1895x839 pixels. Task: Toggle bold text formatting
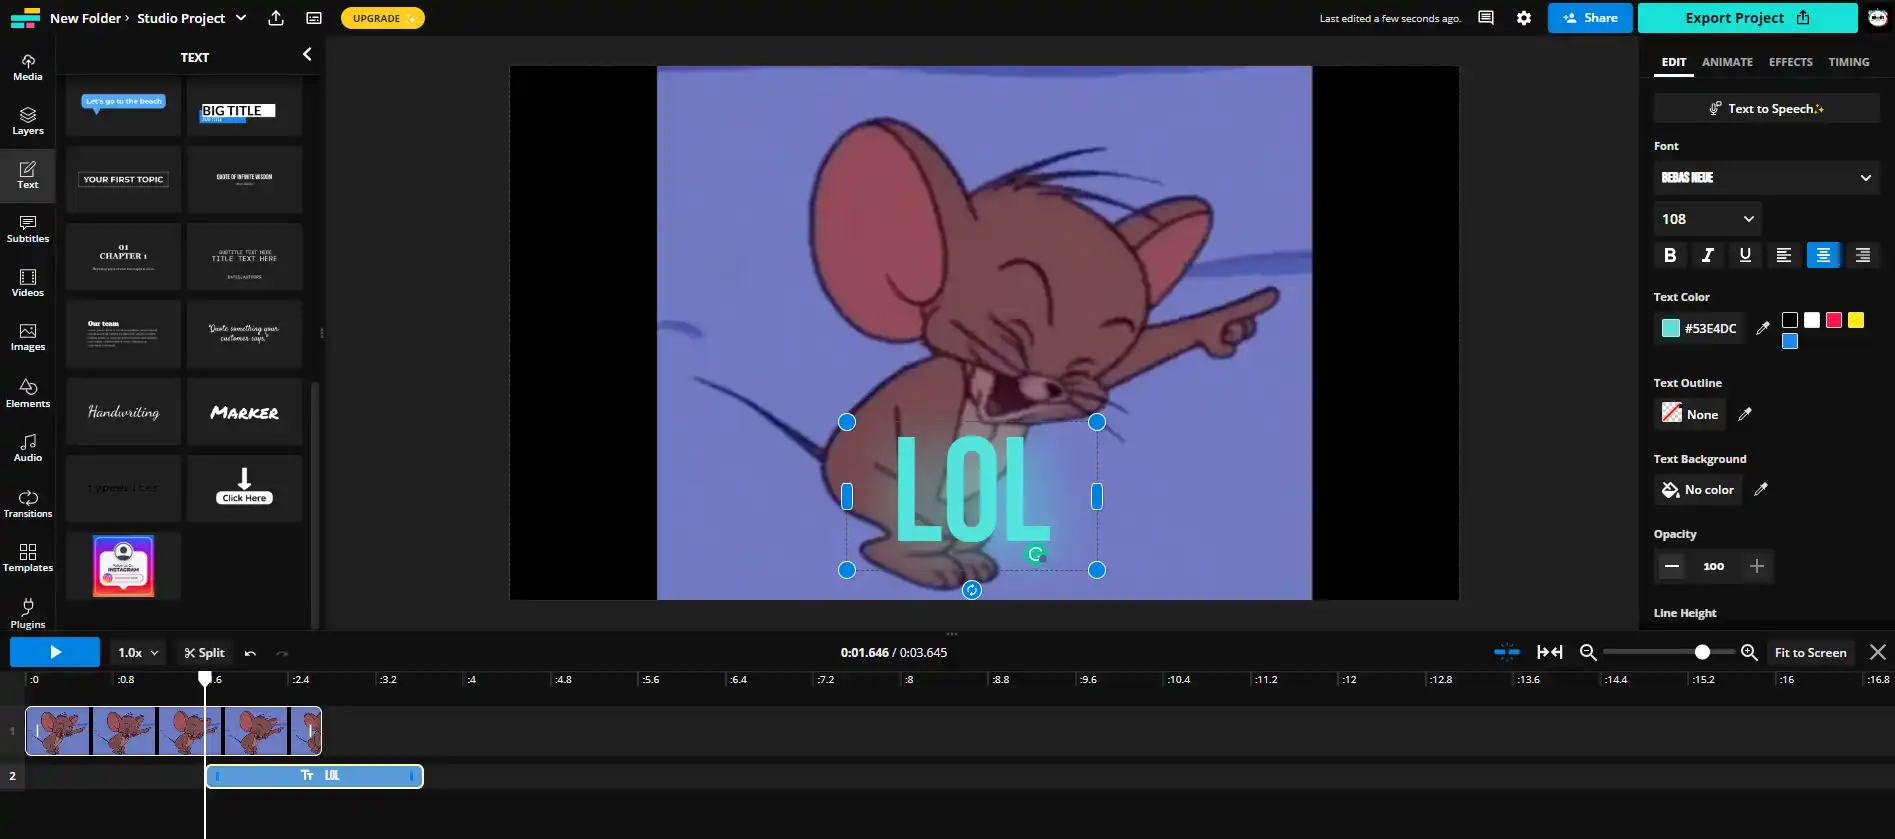(x=1670, y=255)
